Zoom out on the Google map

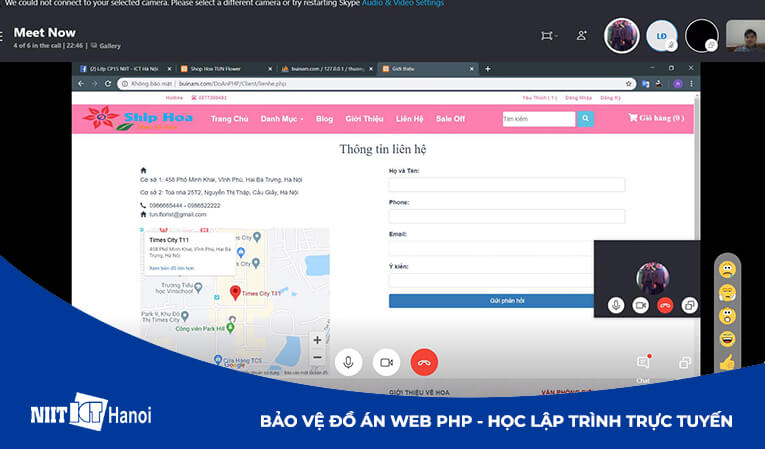point(317,357)
